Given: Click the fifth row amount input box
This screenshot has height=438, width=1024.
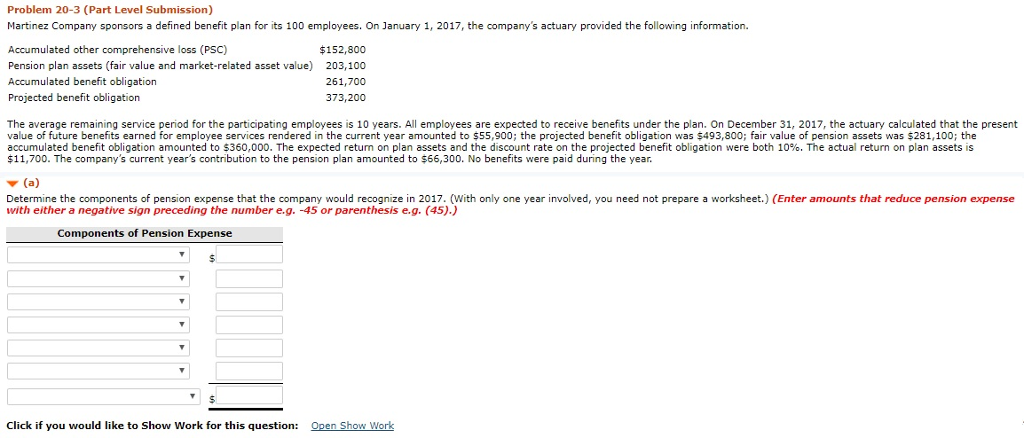Looking at the screenshot, I should (x=249, y=348).
